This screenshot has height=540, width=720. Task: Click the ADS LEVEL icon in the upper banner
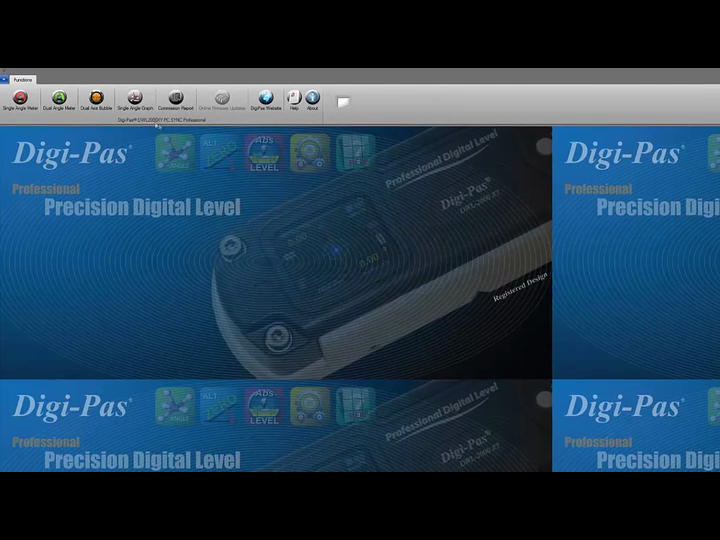264,153
